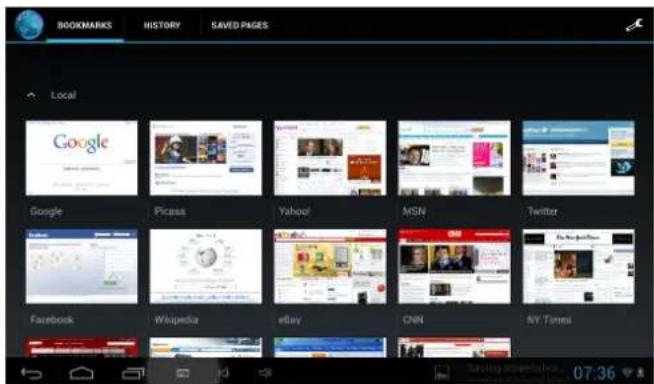Click the Facebook label text
The image size is (654, 384).
pyautogui.click(x=52, y=320)
